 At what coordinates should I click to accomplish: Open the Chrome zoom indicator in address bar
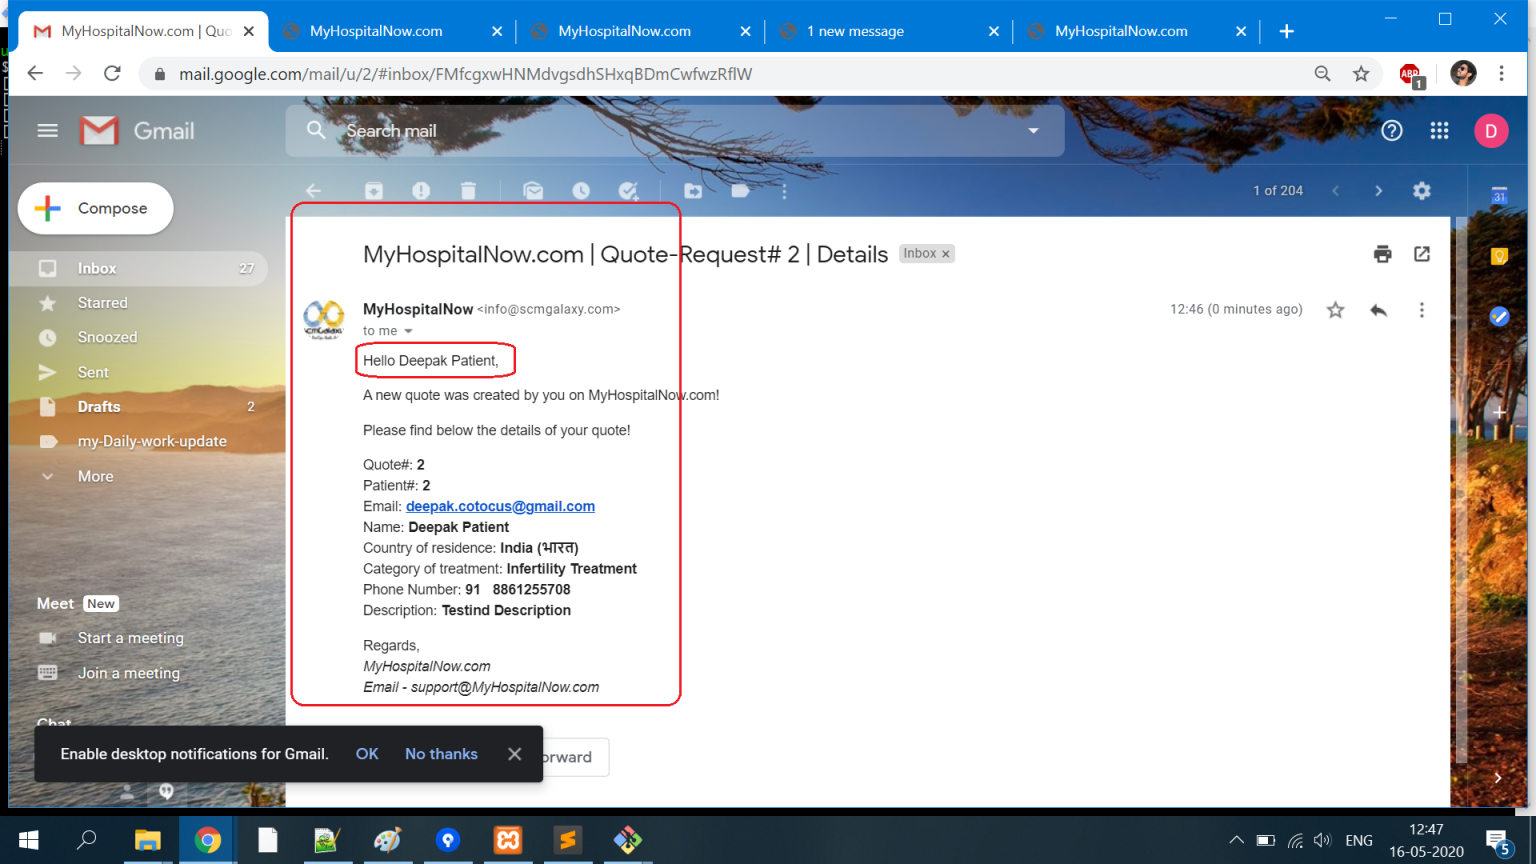1322,73
